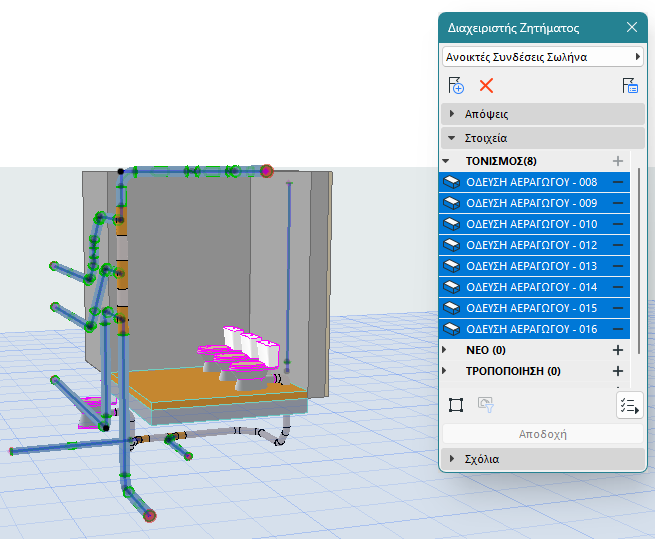
Task: Click the red X delete issue icon
Action: [486, 86]
